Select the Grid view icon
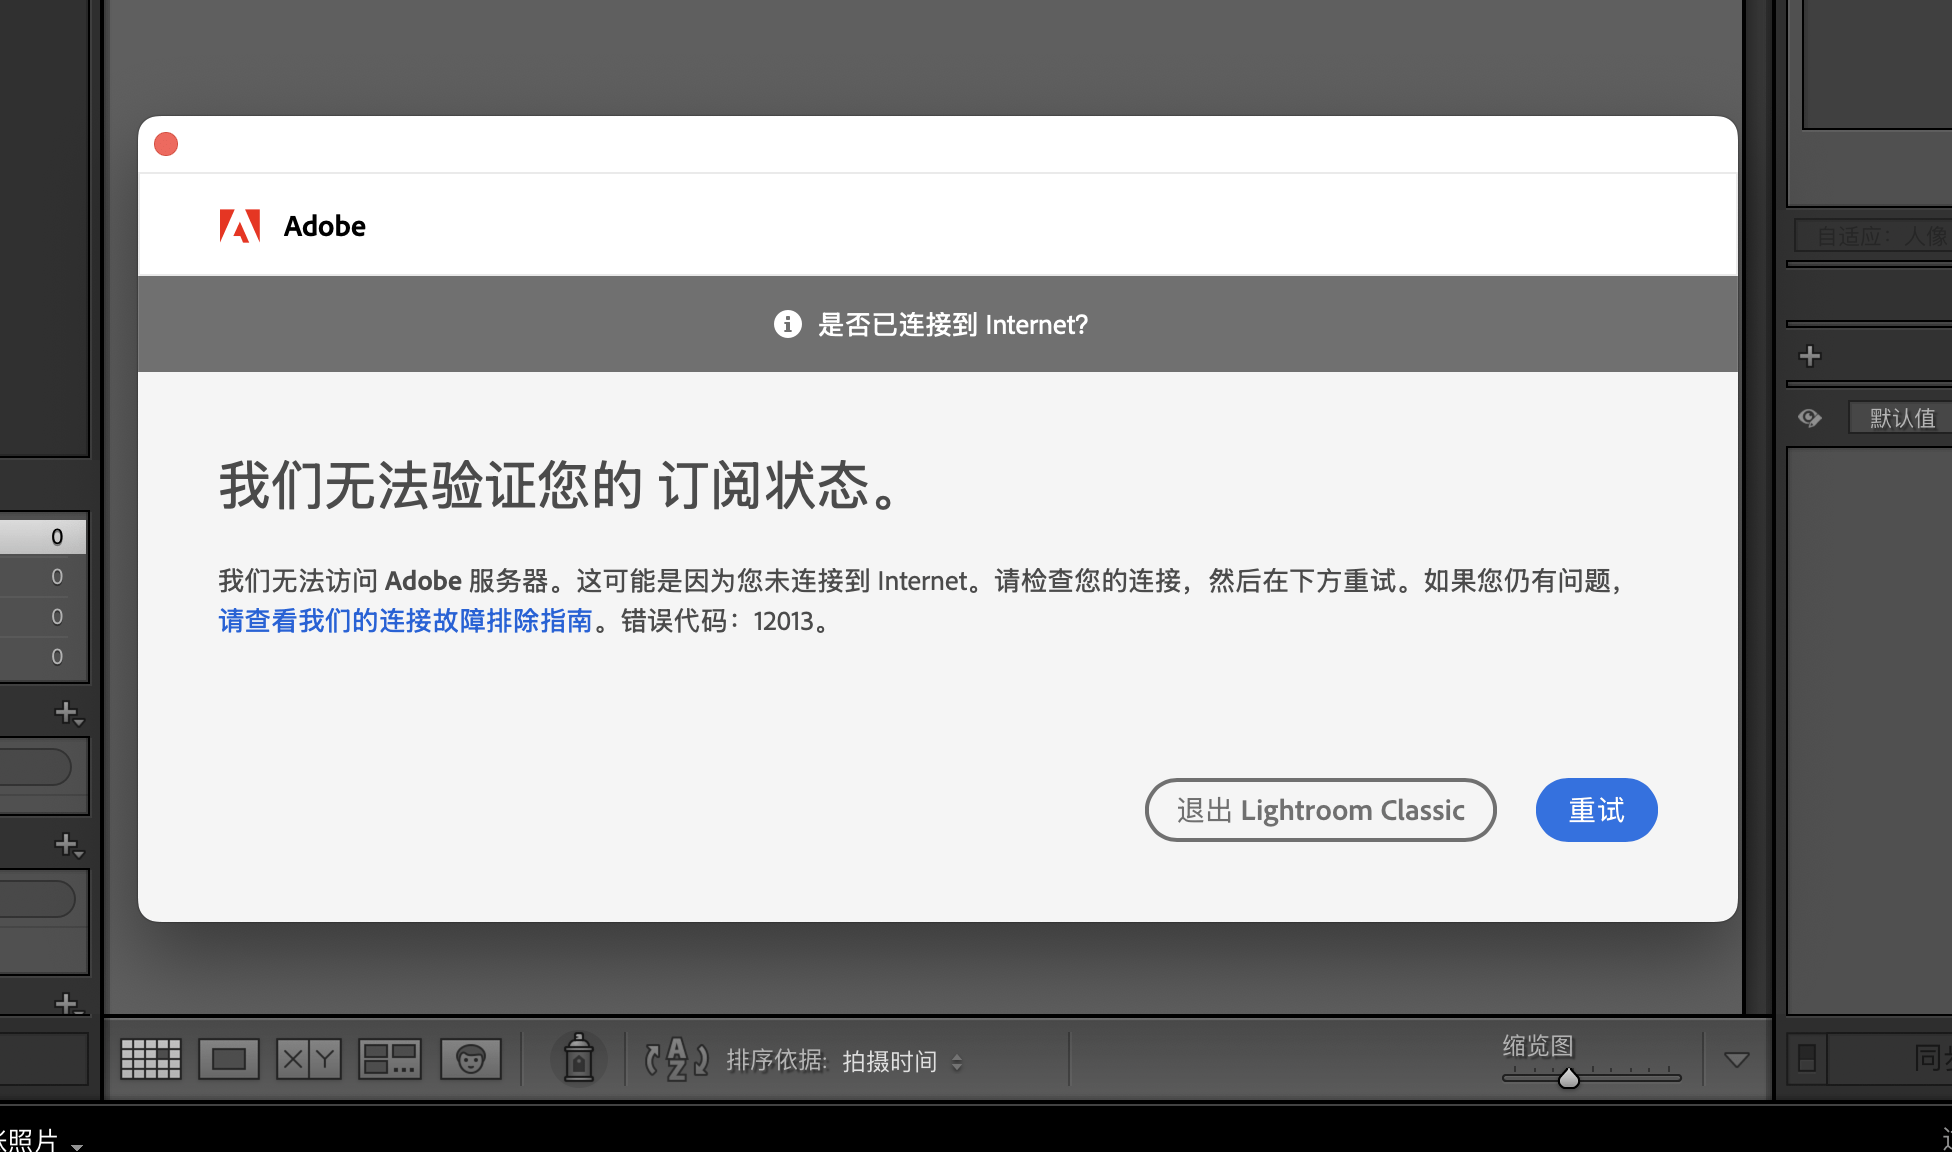This screenshot has height=1152, width=1952. [x=151, y=1058]
